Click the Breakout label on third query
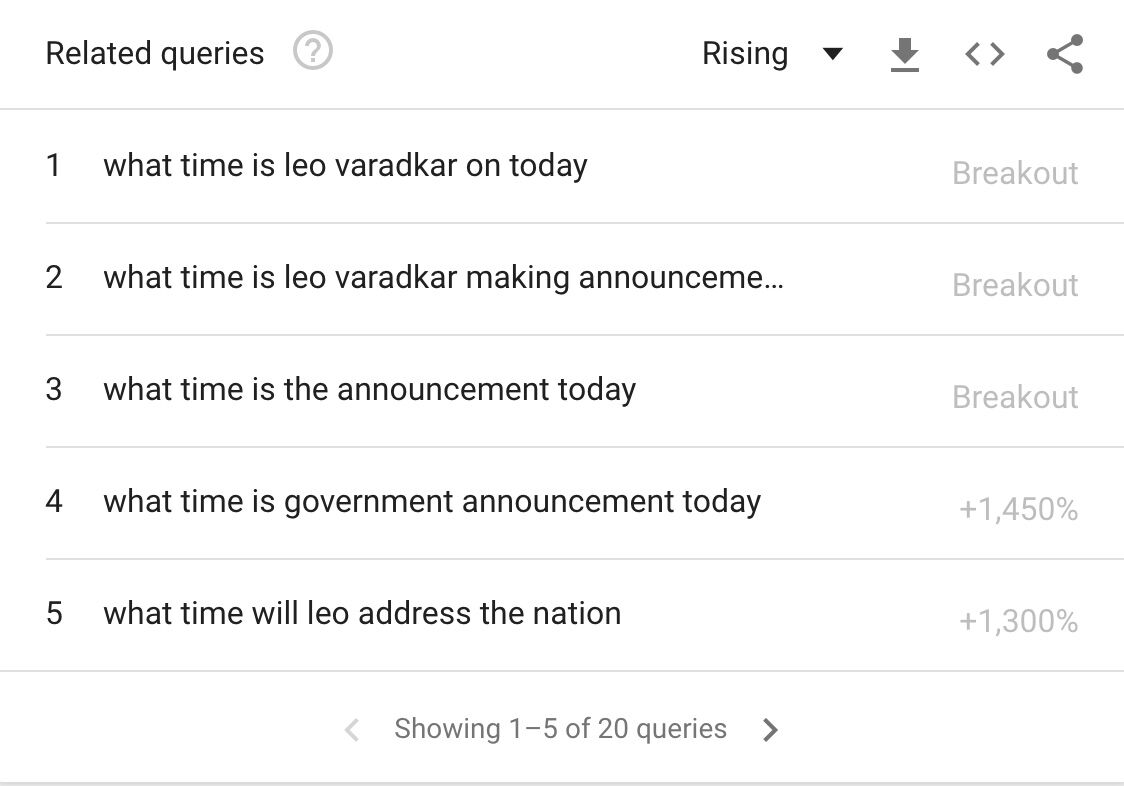The height and width of the screenshot is (786, 1124). [1015, 397]
